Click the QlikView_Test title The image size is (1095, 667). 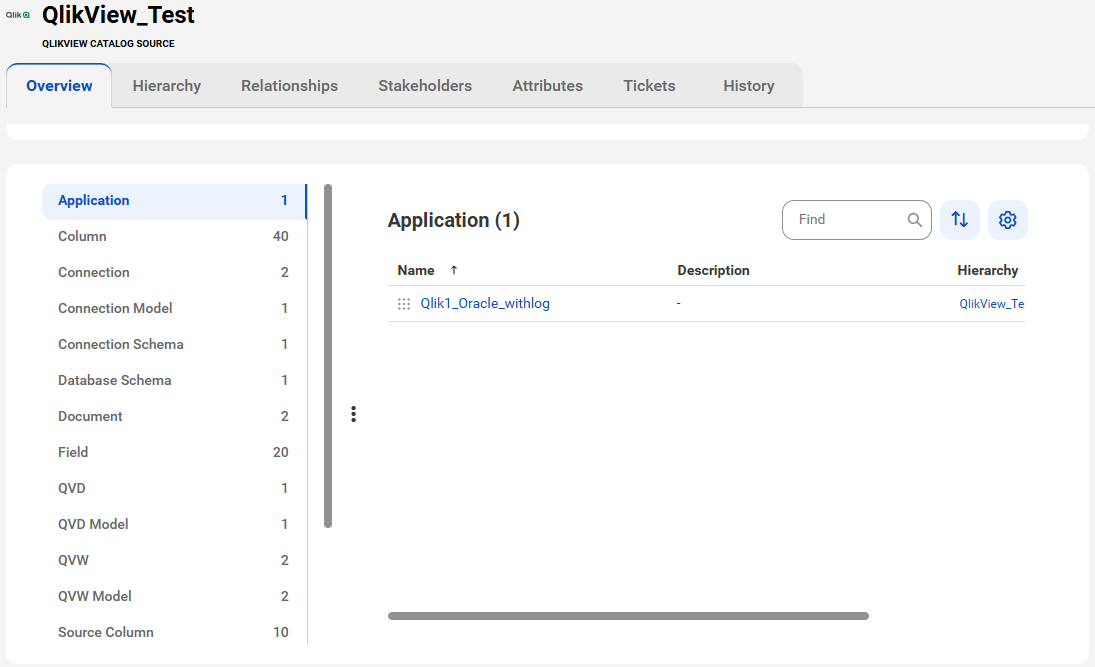click(118, 15)
